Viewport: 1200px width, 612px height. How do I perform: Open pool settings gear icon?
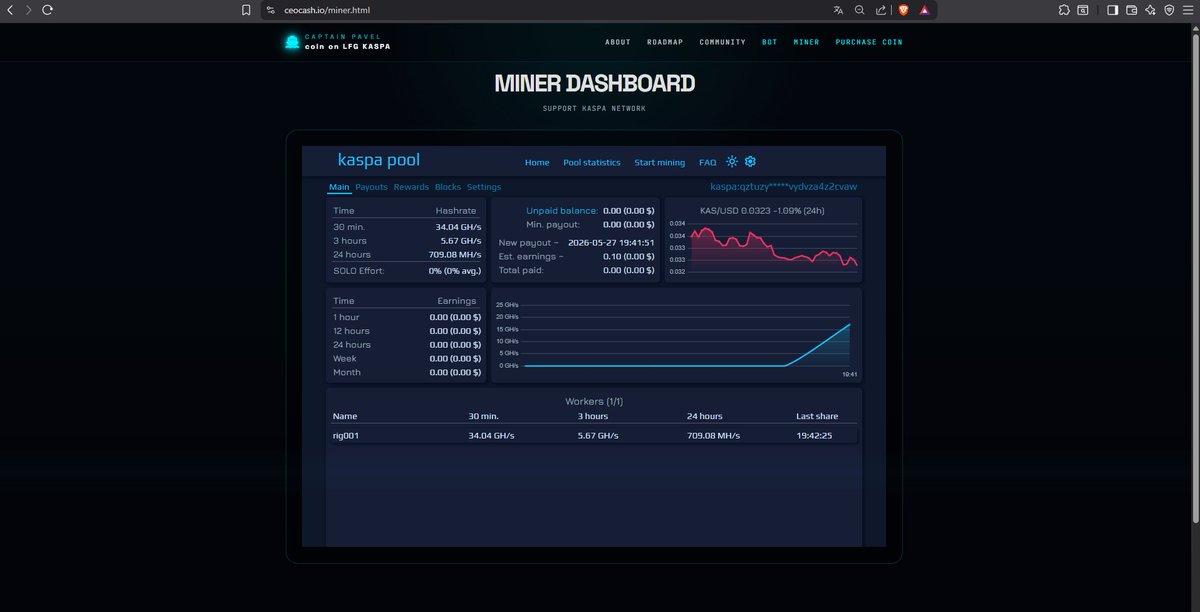[750, 162]
